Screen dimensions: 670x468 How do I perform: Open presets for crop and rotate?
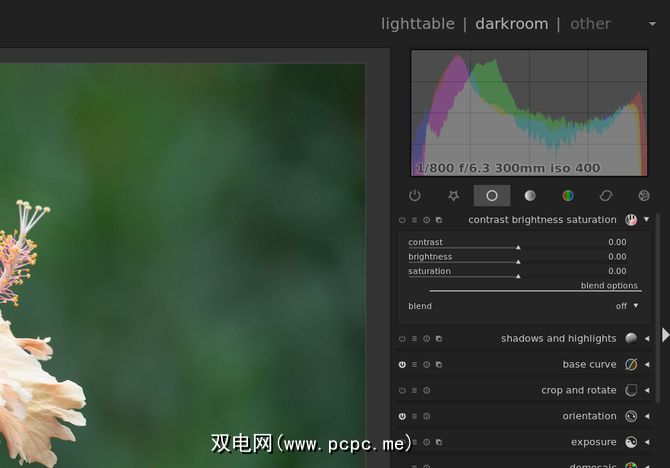(x=414, y=390)
